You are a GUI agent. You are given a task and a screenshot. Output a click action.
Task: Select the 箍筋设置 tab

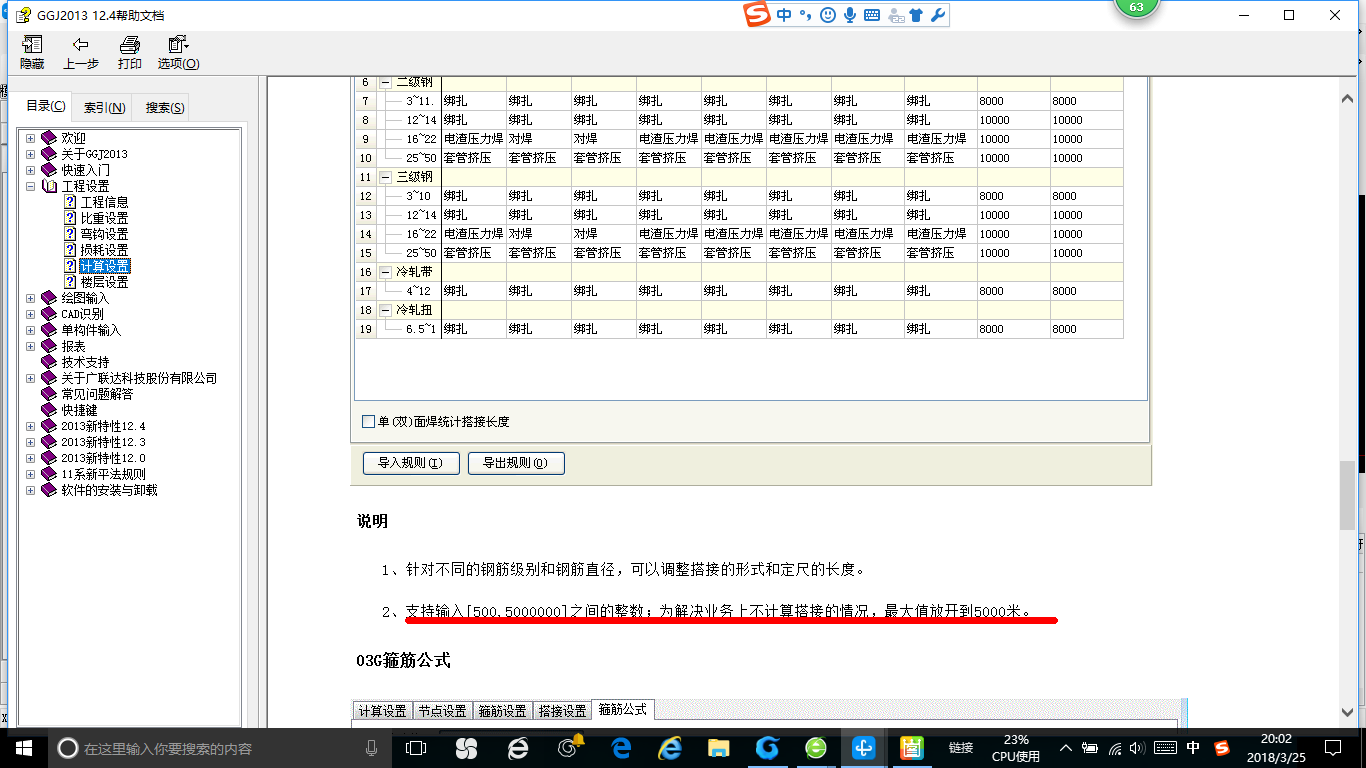tap(502, 711)
